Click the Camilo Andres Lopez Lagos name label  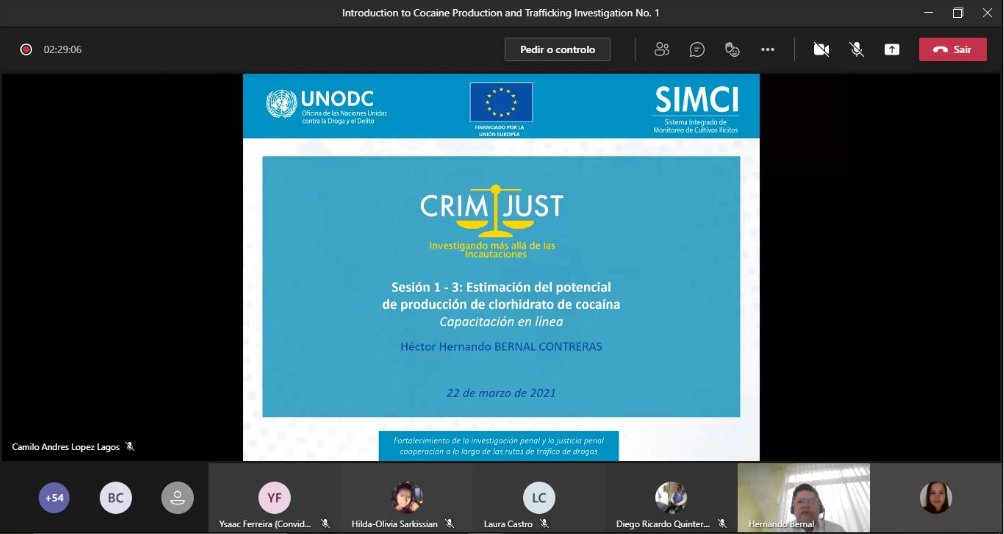pyautogui.click(x=66, y=447)
